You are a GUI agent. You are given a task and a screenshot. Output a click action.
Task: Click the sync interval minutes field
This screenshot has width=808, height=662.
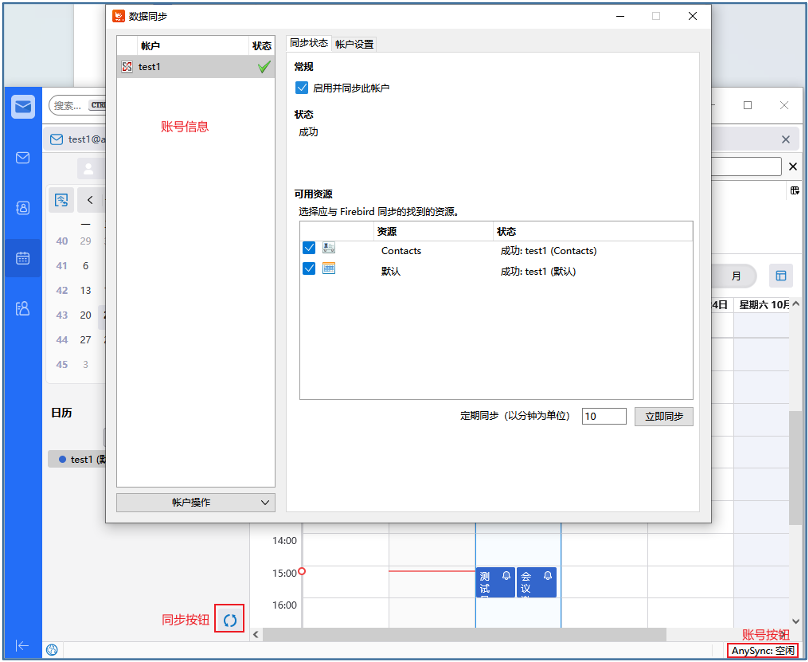pos(604,416)
